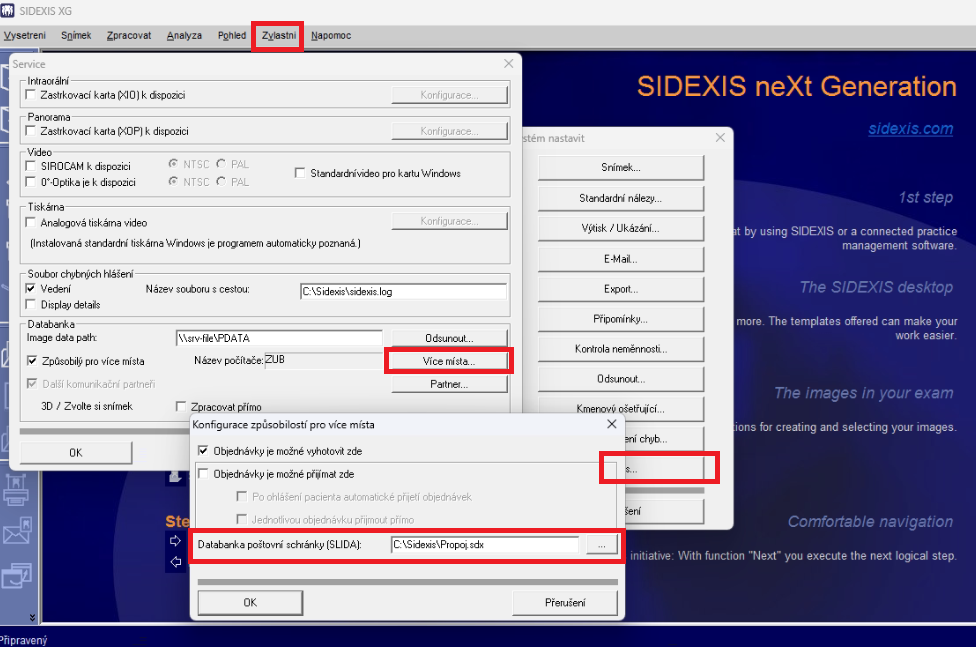Click the "1st step" heading
Viewport: 976px width, 647px height.
(926, 197)
